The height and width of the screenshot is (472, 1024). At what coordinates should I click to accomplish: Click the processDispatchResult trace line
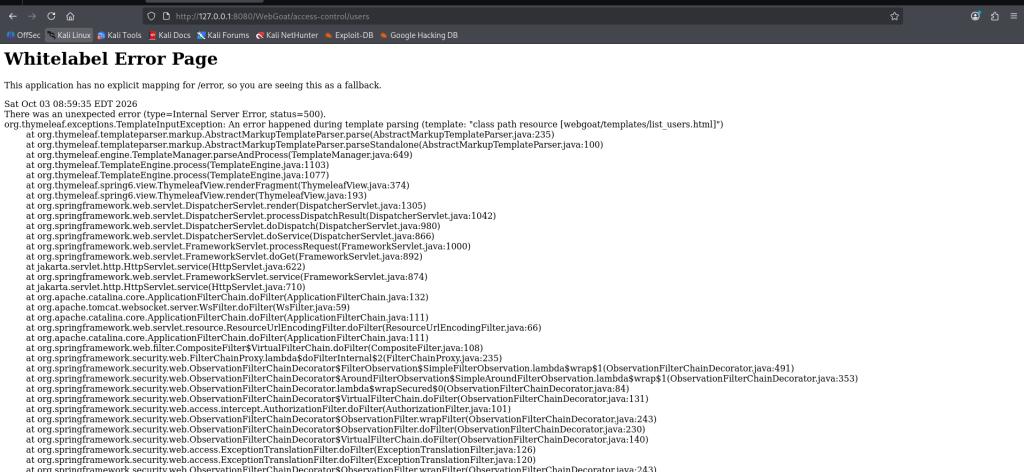261,216
